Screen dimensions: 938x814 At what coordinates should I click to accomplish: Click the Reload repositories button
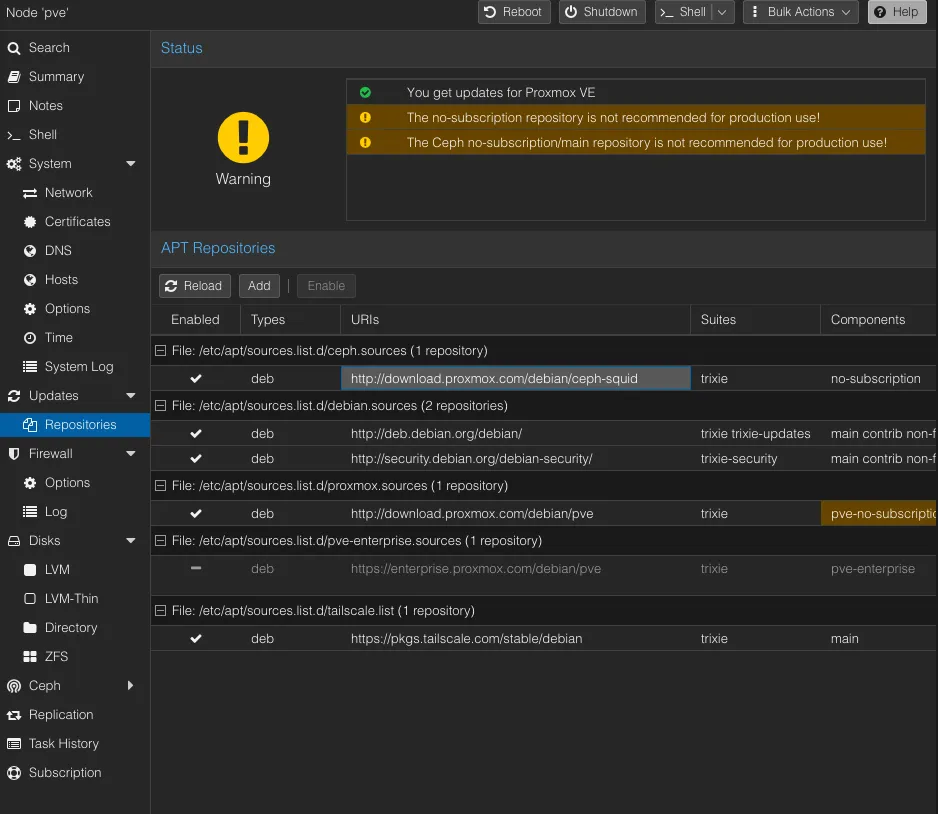[195, 286]
